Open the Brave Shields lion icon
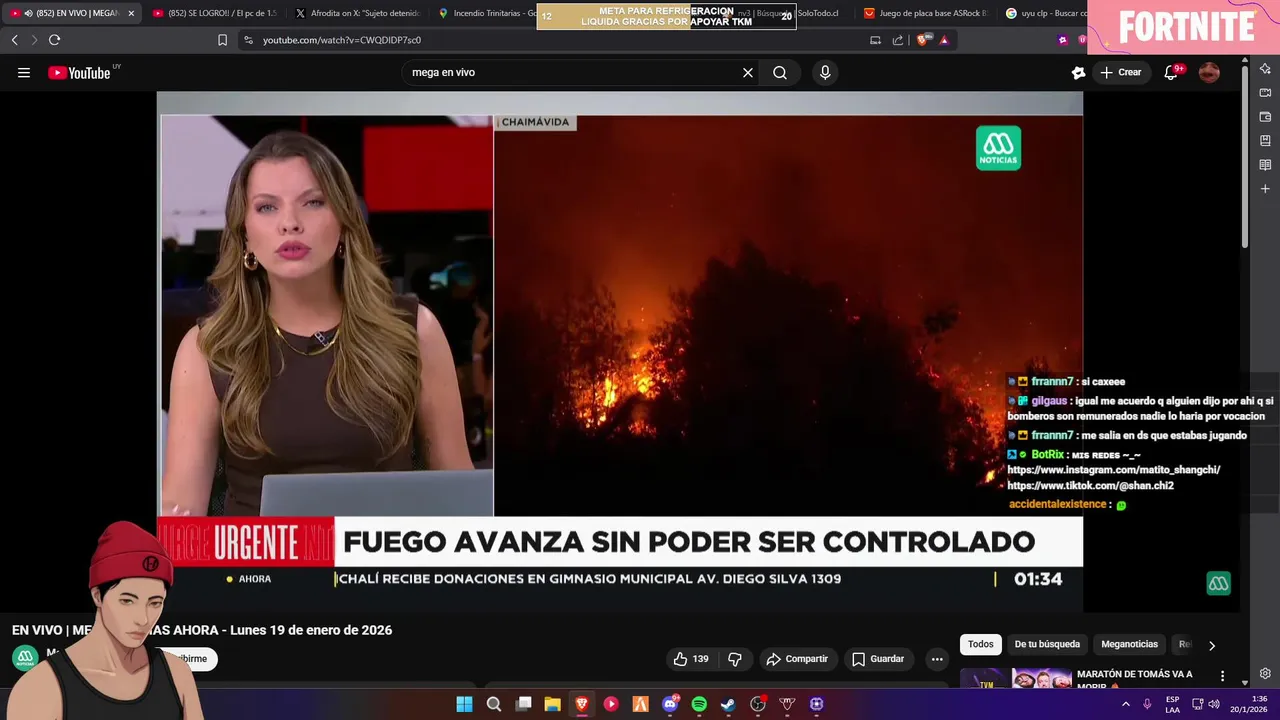The height and width of the screenshot is (720, 1280). pyautogui.click(x=922, y=40)
